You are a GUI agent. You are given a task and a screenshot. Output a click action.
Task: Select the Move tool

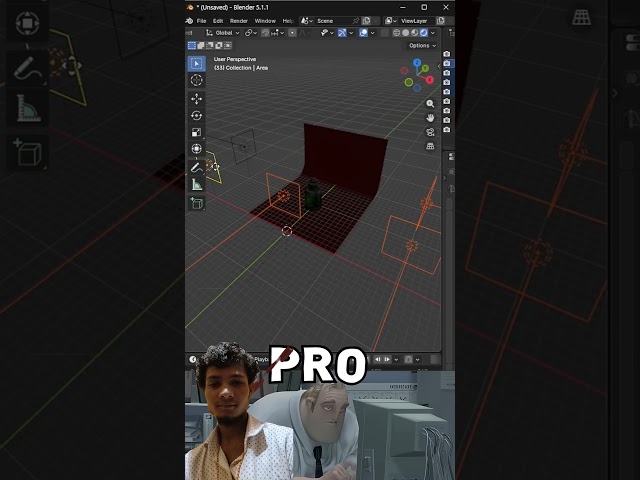[x=196, y=99]
